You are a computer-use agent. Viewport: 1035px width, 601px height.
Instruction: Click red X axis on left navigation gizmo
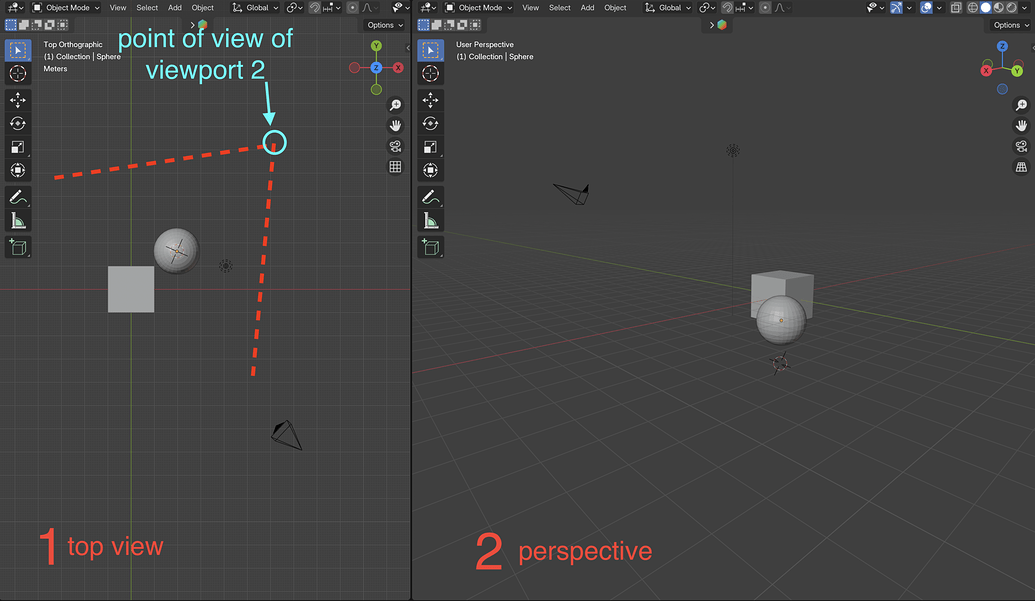click(x=398, y=67)
